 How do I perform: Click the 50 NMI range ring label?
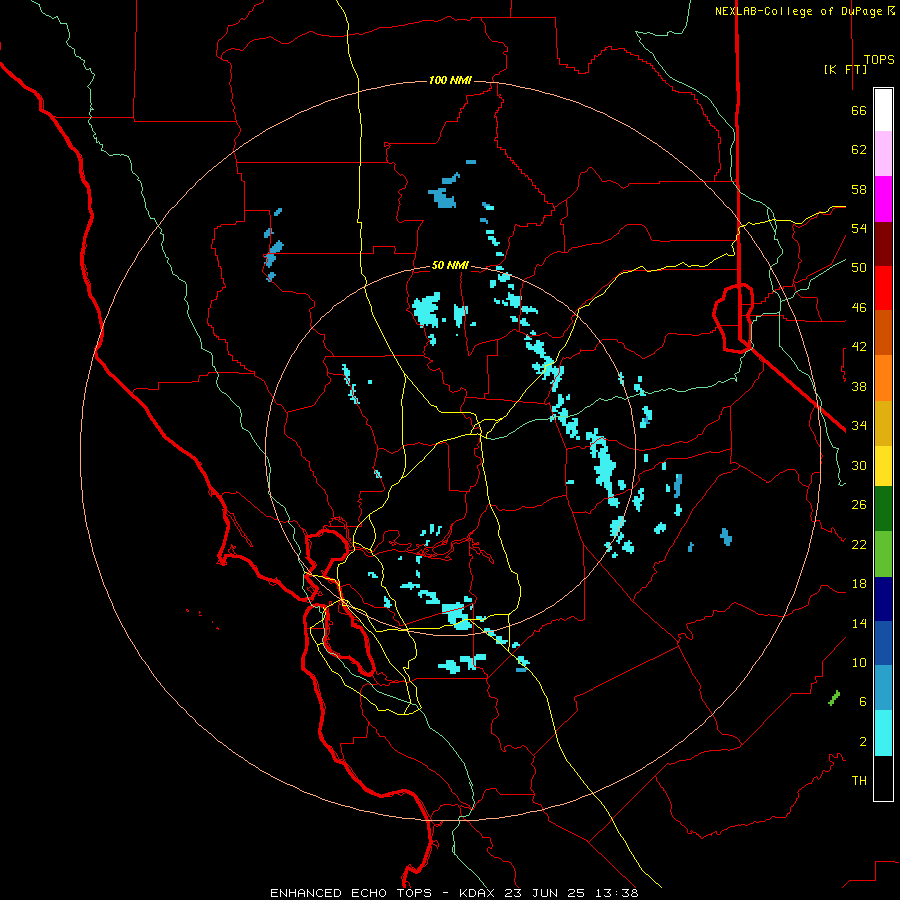pyautogui.click(x=450, y=265)
